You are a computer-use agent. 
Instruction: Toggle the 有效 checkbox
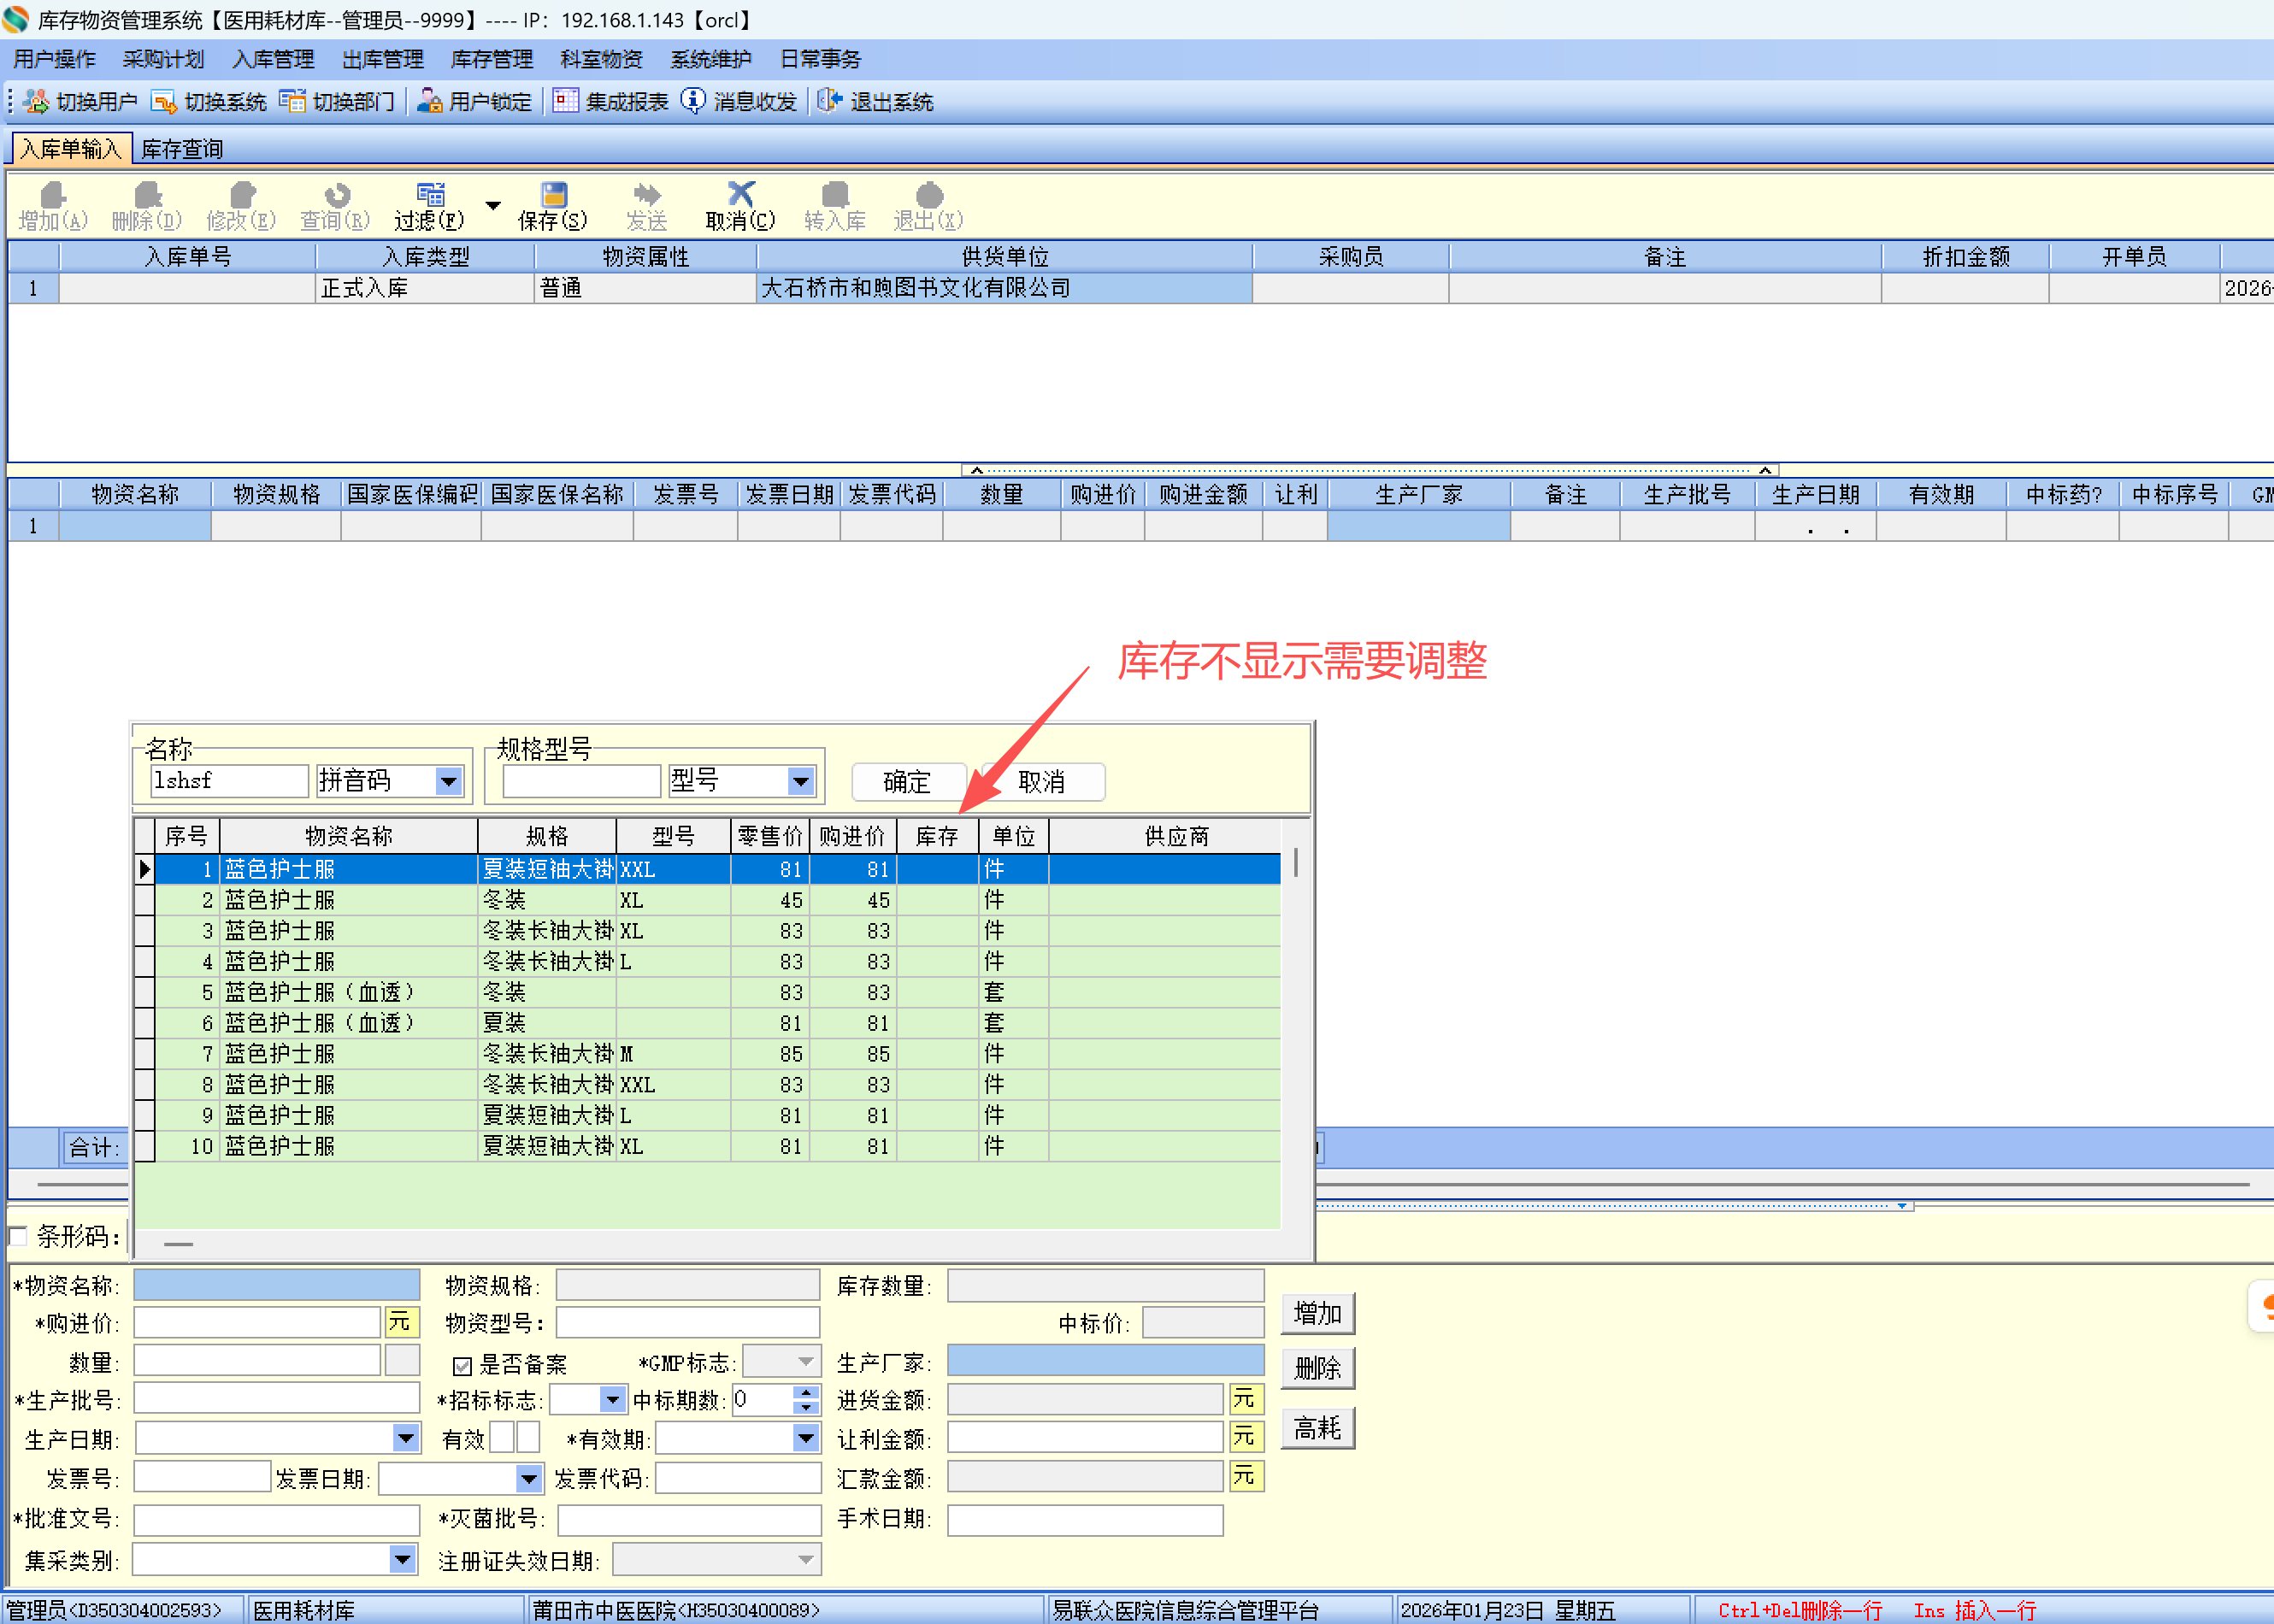click(503, 1438)
